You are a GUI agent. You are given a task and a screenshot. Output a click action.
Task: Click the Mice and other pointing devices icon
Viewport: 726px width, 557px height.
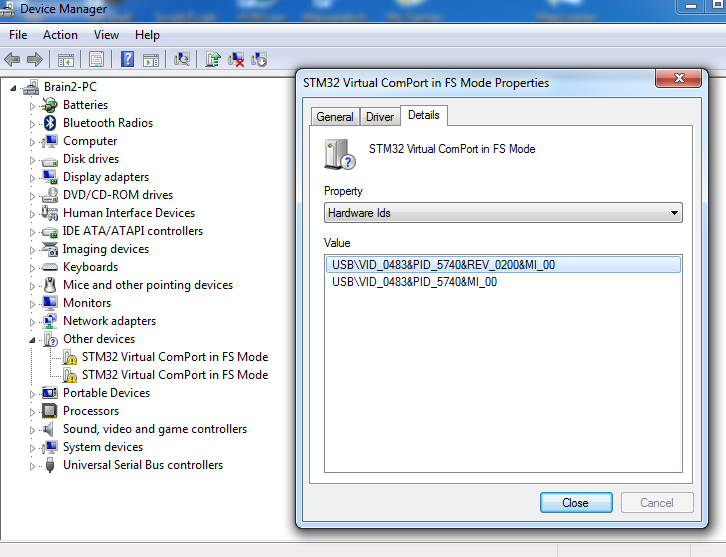[50, 285]
